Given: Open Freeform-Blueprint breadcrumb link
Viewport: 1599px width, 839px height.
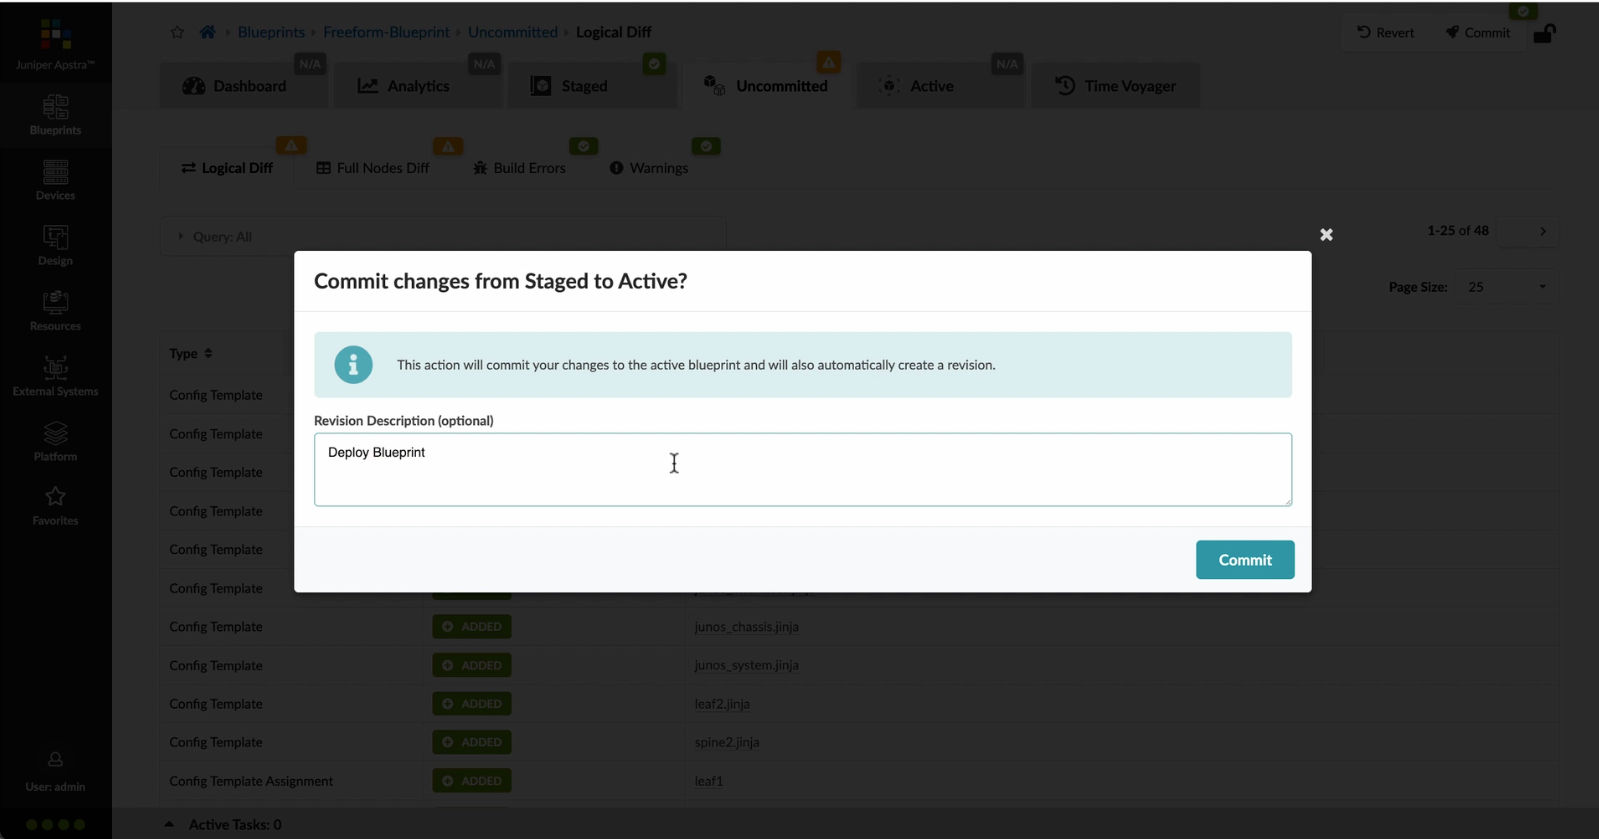Looking at the screenshot, I should [x=386, y=32].
